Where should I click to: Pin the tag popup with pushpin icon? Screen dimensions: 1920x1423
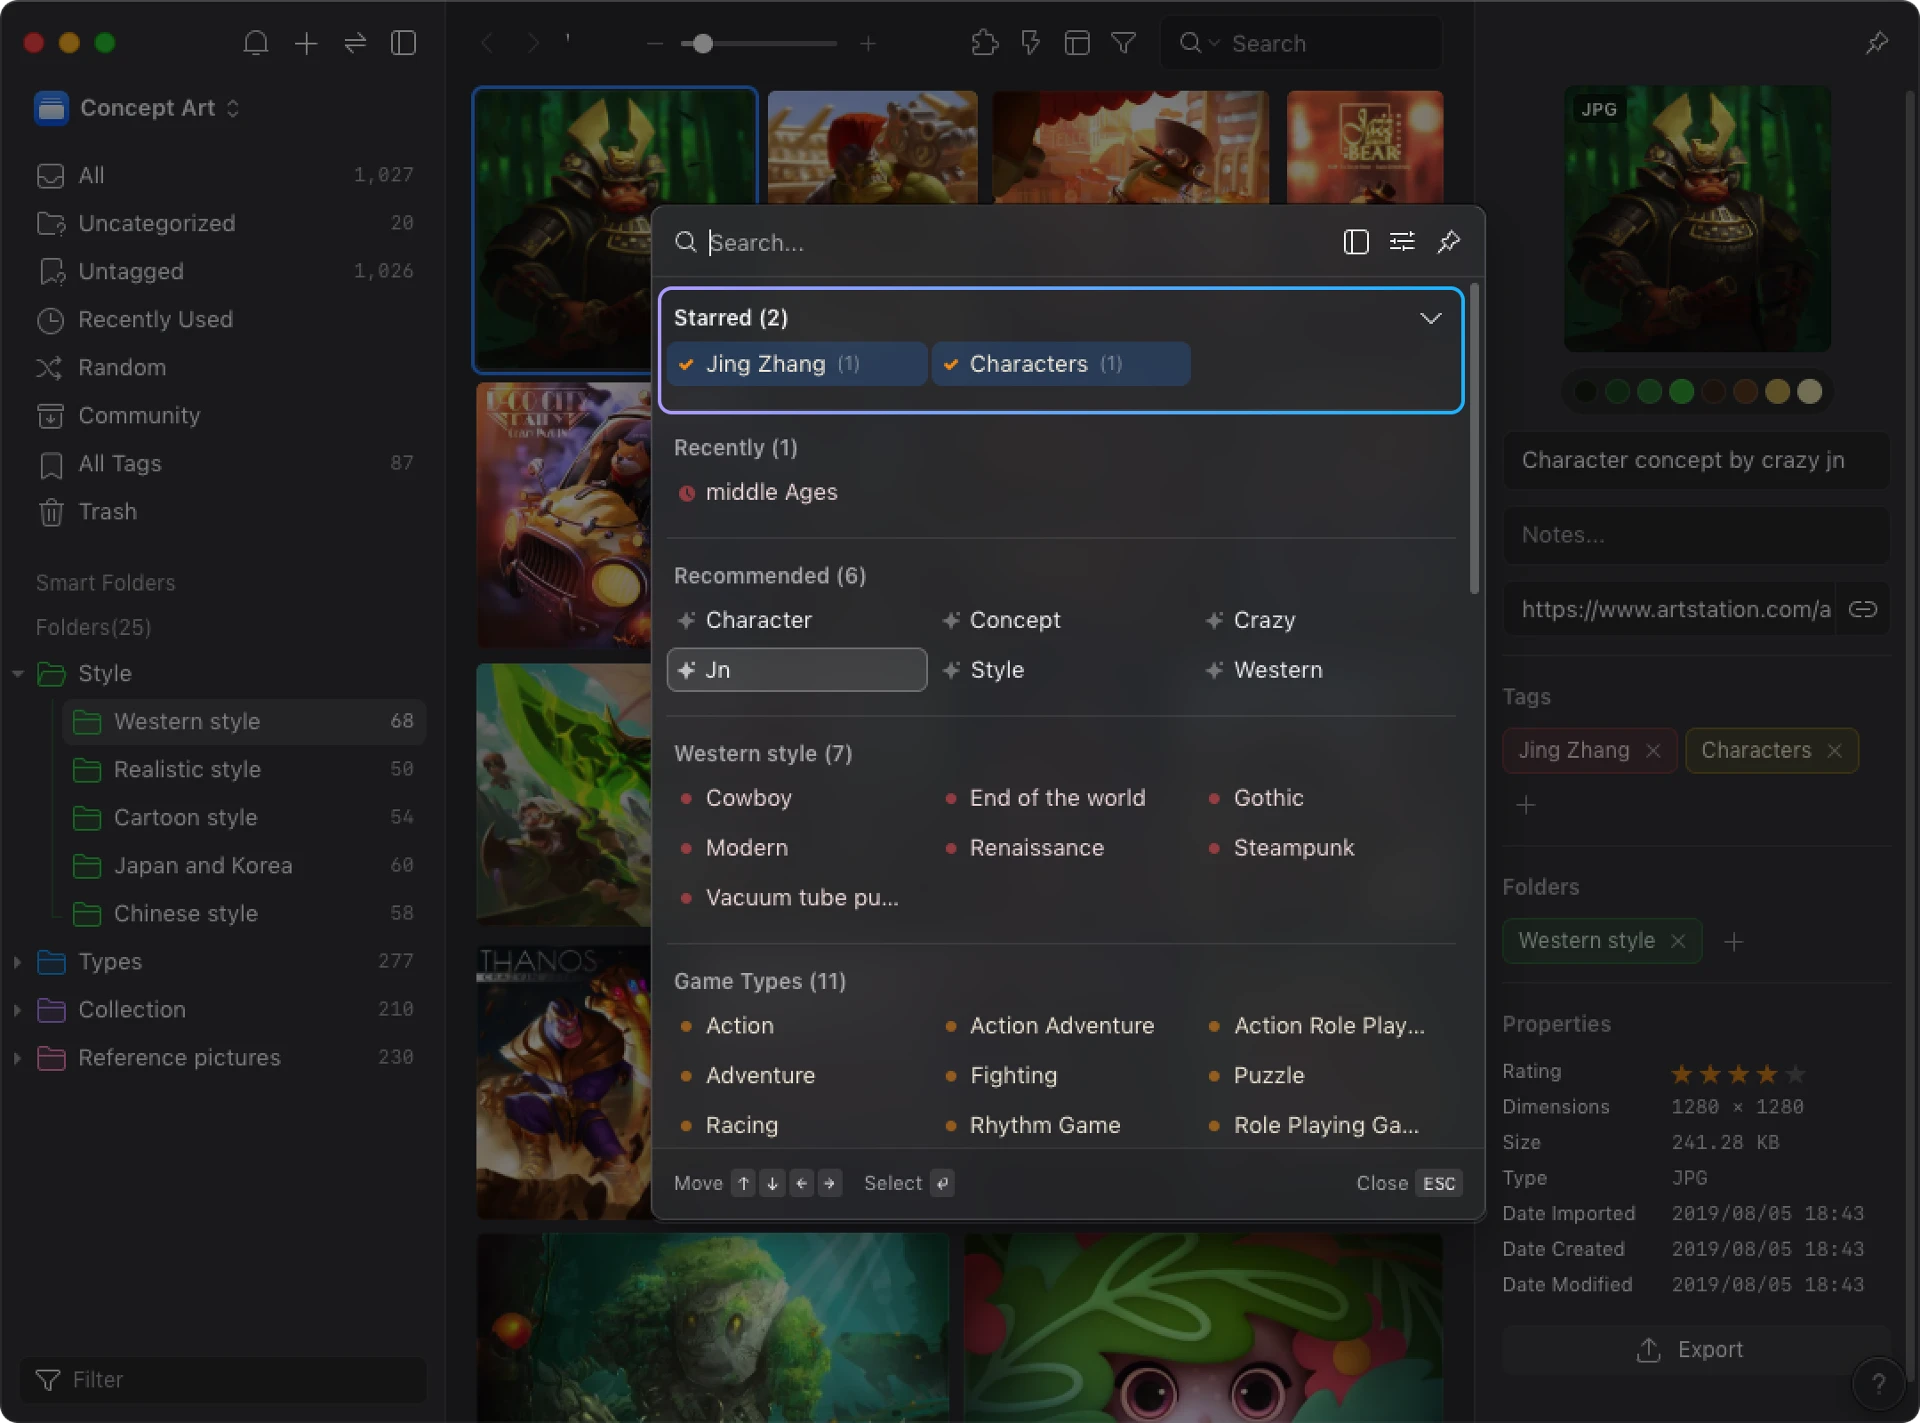[x=1448, y=242]
